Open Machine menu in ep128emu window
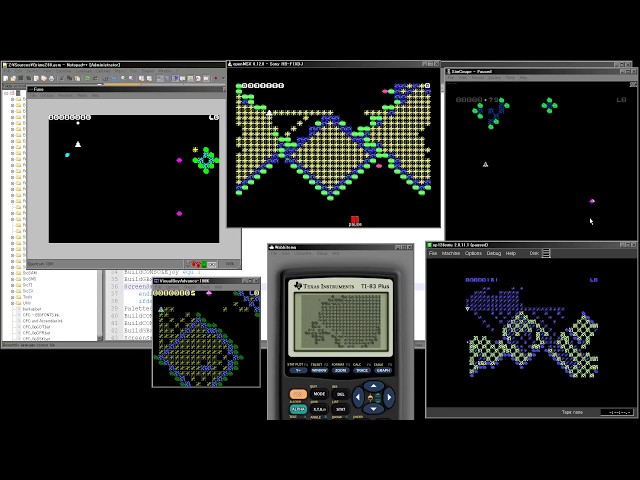Image resolution: width=640 pixels, height=480 pixels. click(451, 253)
